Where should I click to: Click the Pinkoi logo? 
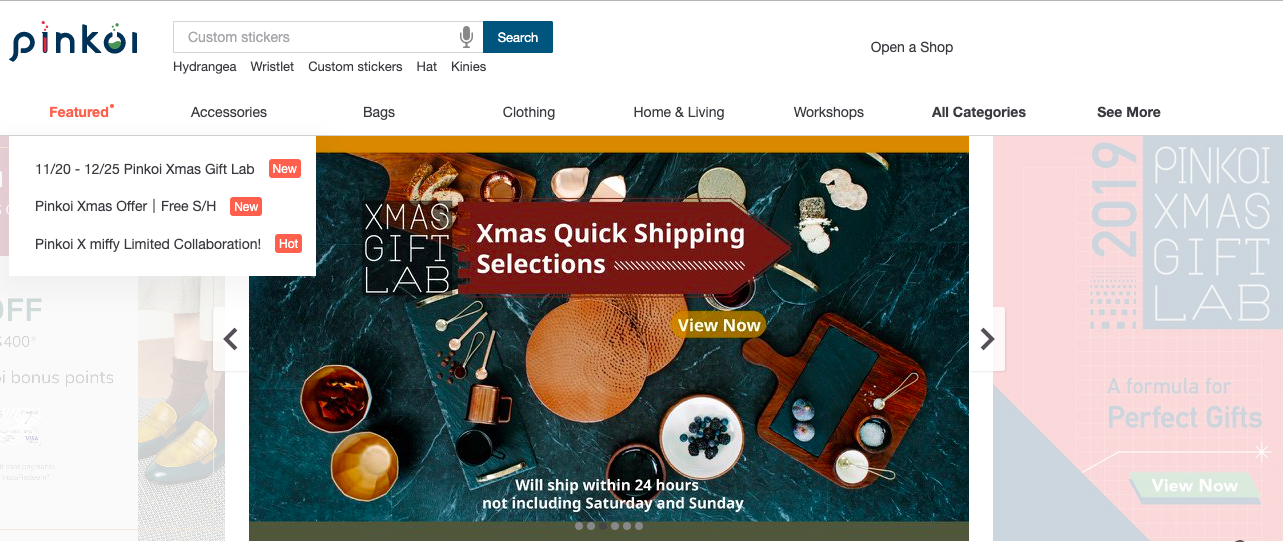(74, 41)
